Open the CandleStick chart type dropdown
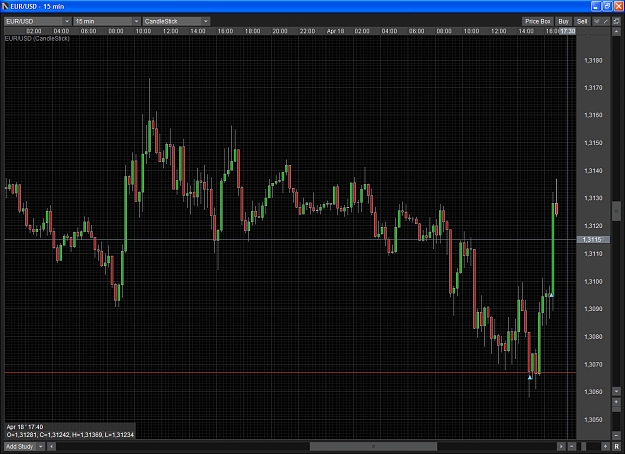The width and height of the screenshot is (625, 454). click(176, 22)
